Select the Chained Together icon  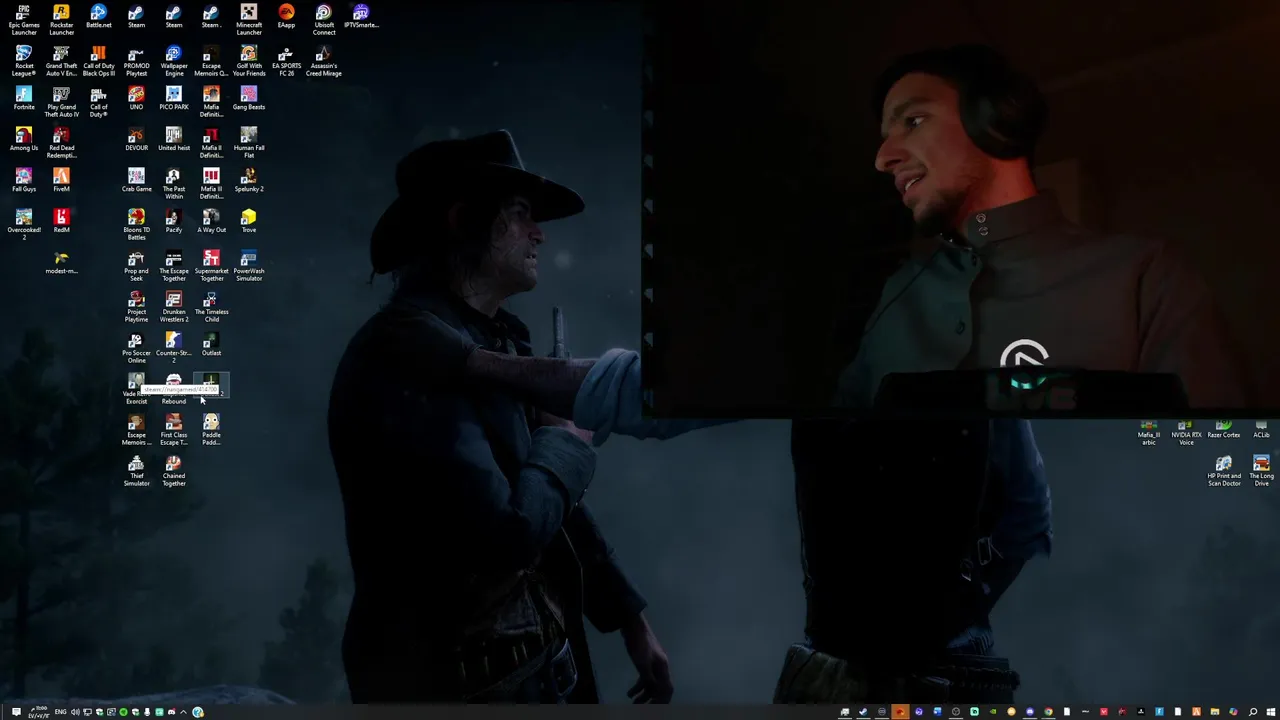point(174,471)
